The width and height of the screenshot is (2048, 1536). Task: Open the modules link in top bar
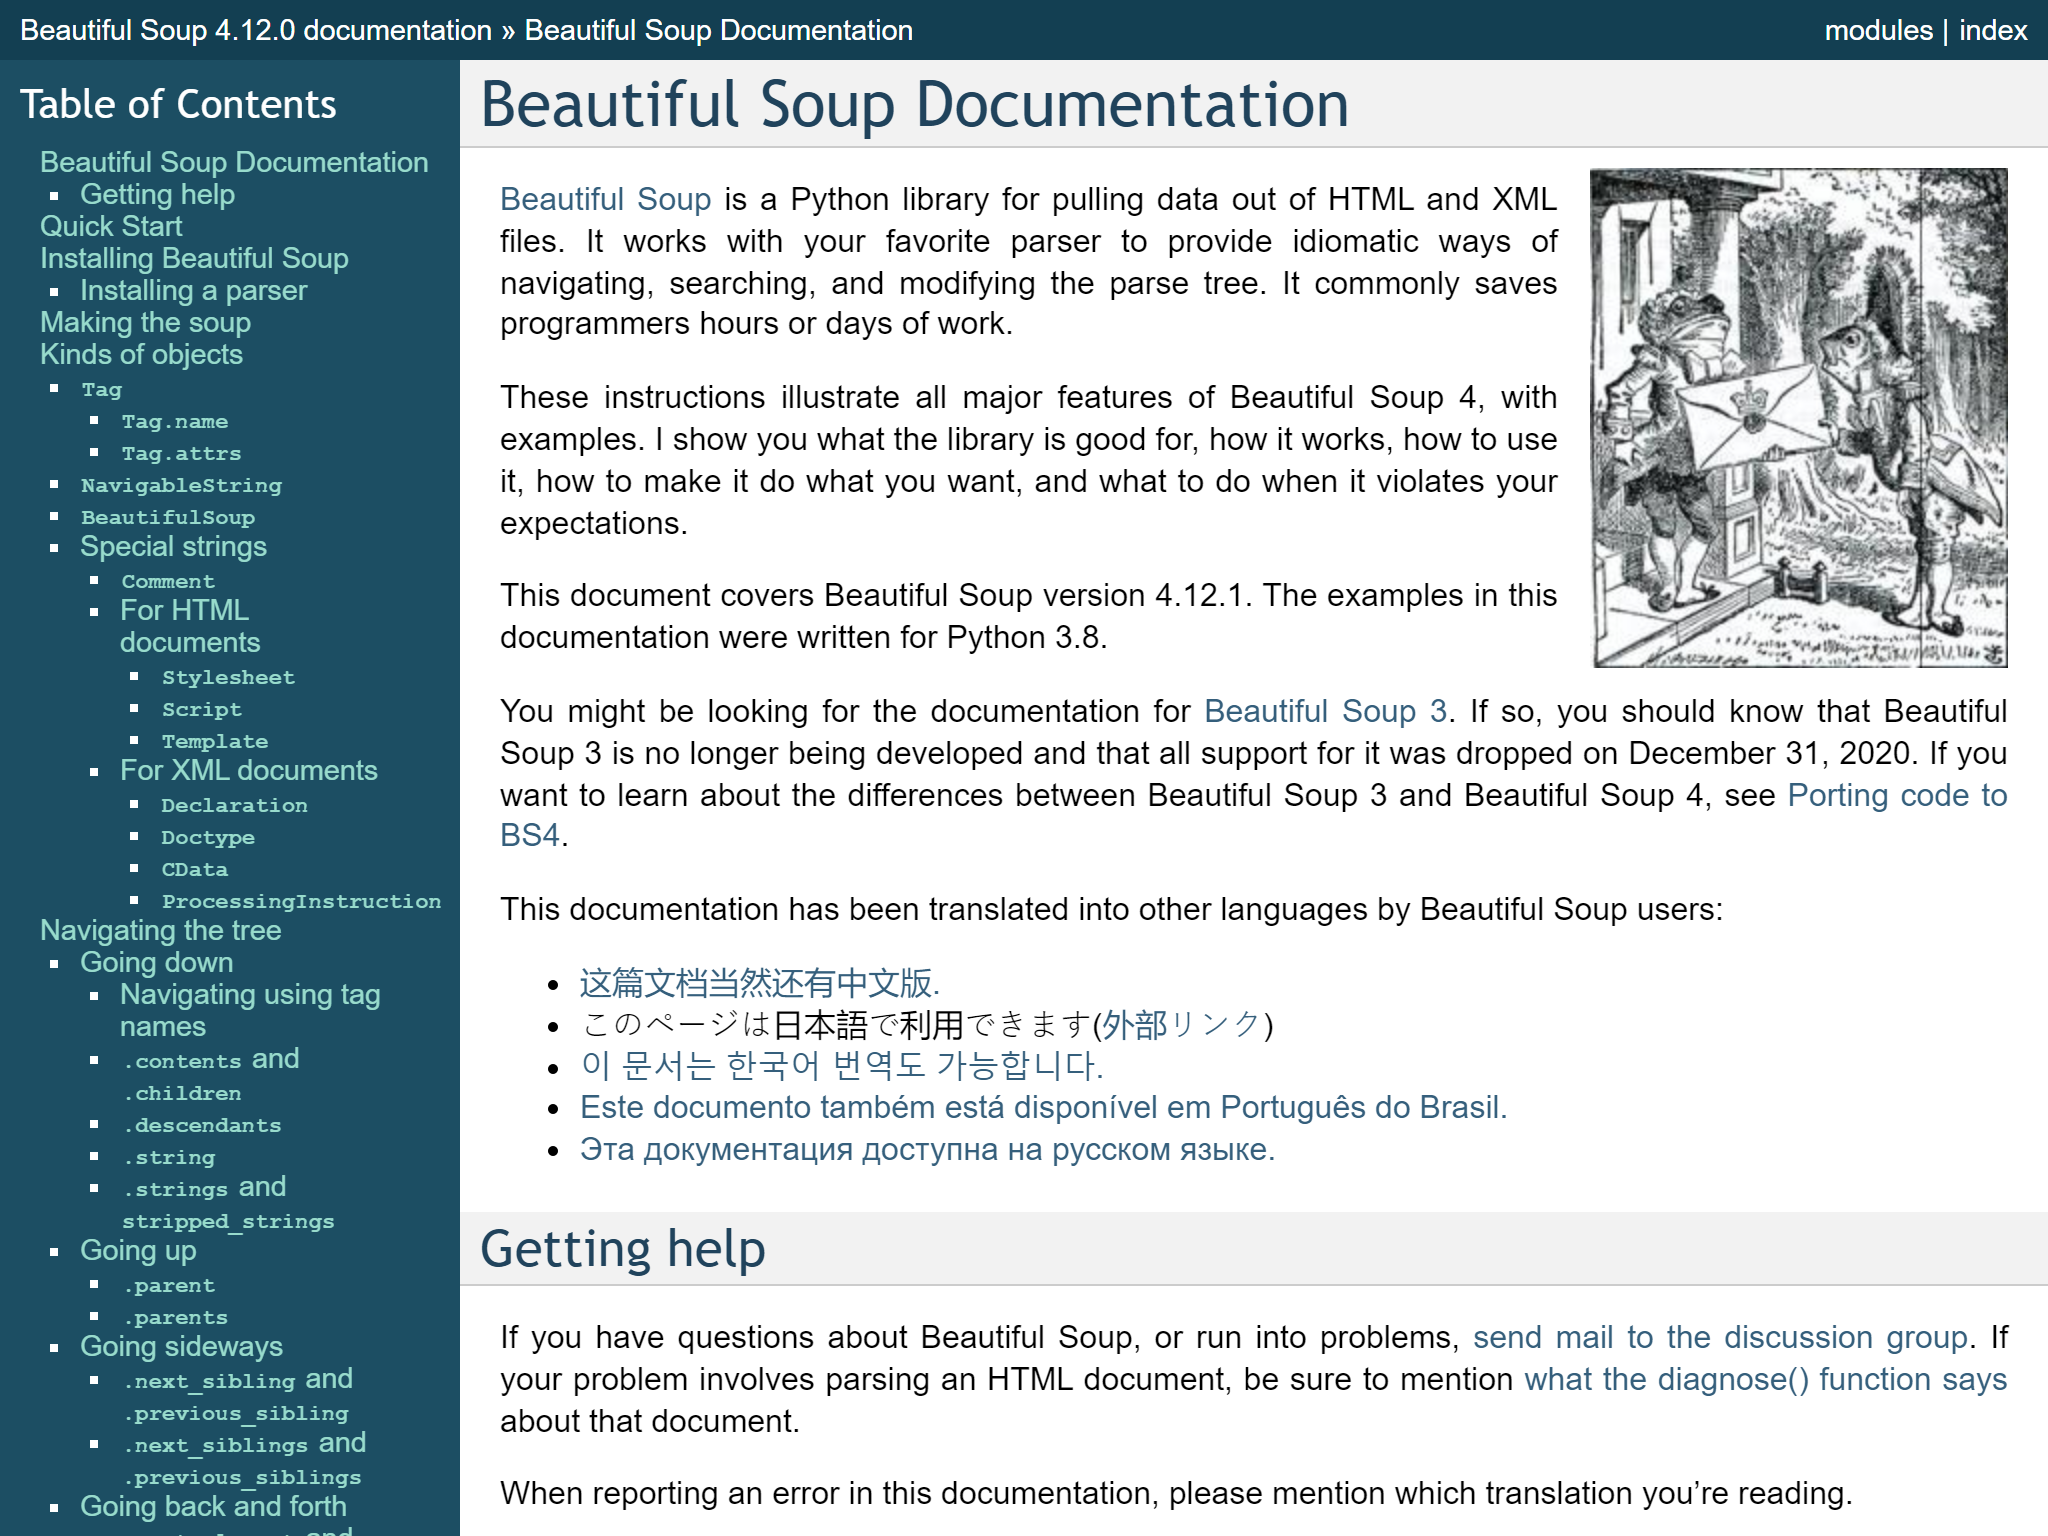point(1878,30)
